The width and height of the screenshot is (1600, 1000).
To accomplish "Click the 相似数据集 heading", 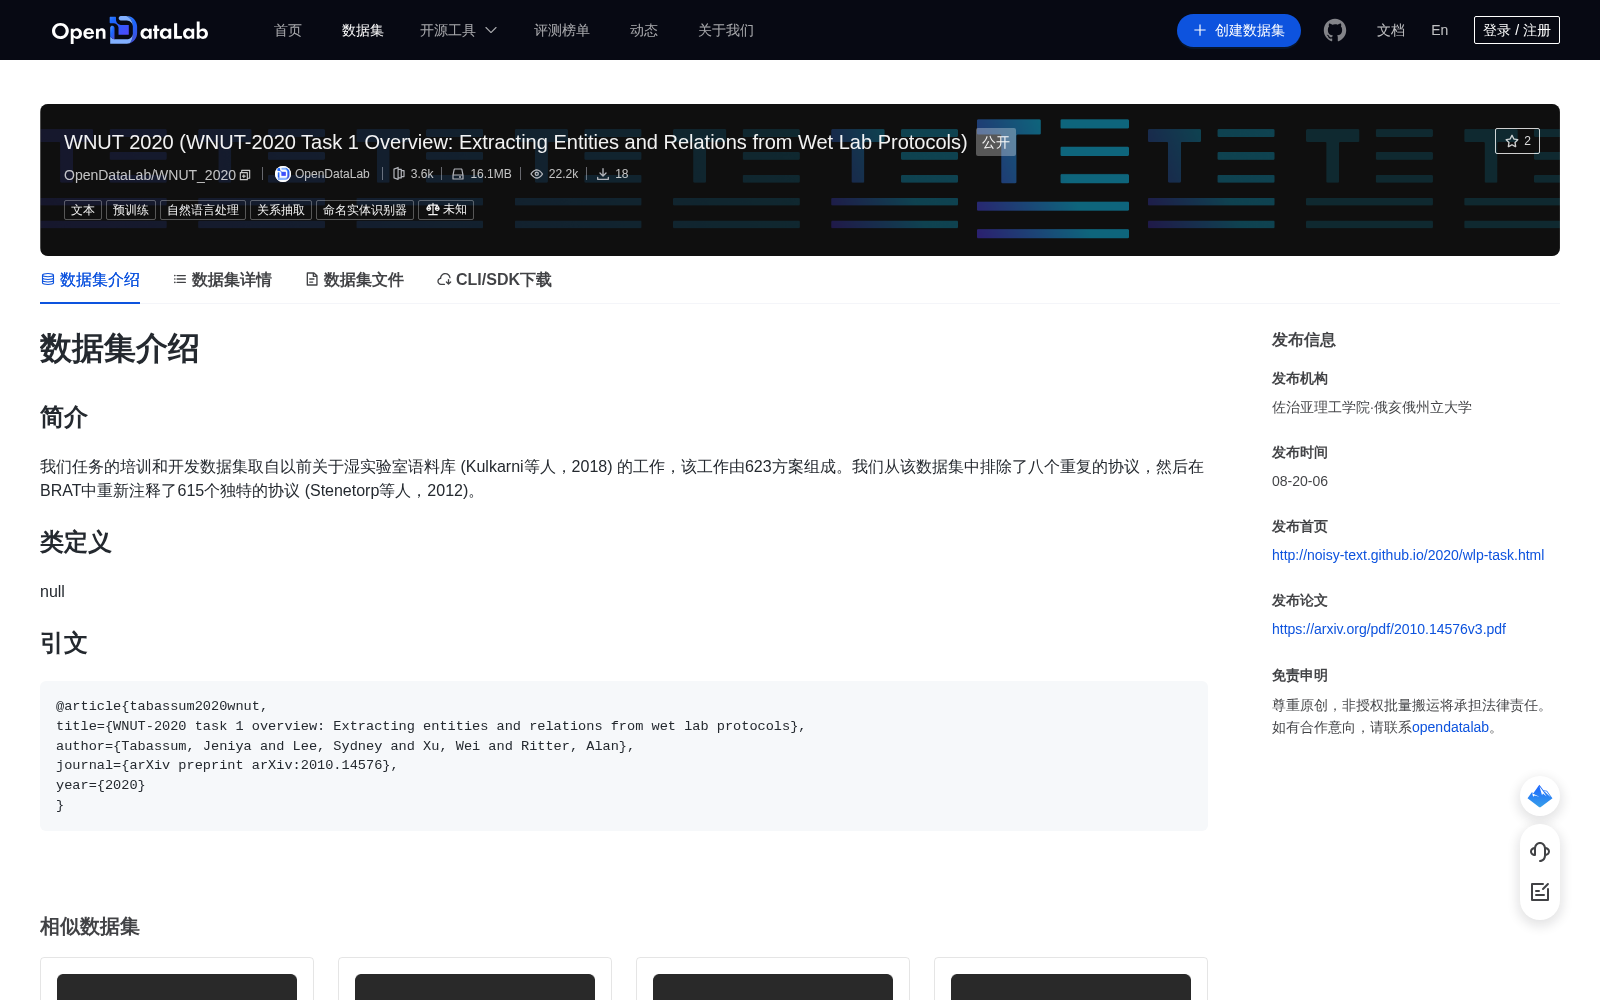I will point(90,927).
